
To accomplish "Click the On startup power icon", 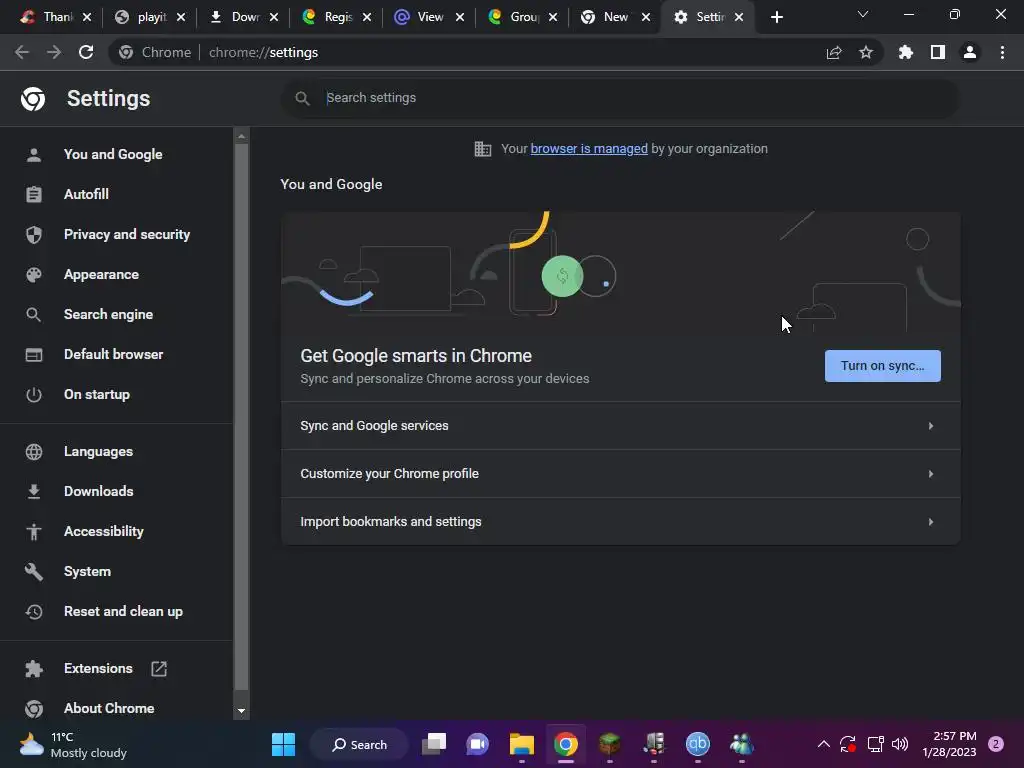I will 34,394.
